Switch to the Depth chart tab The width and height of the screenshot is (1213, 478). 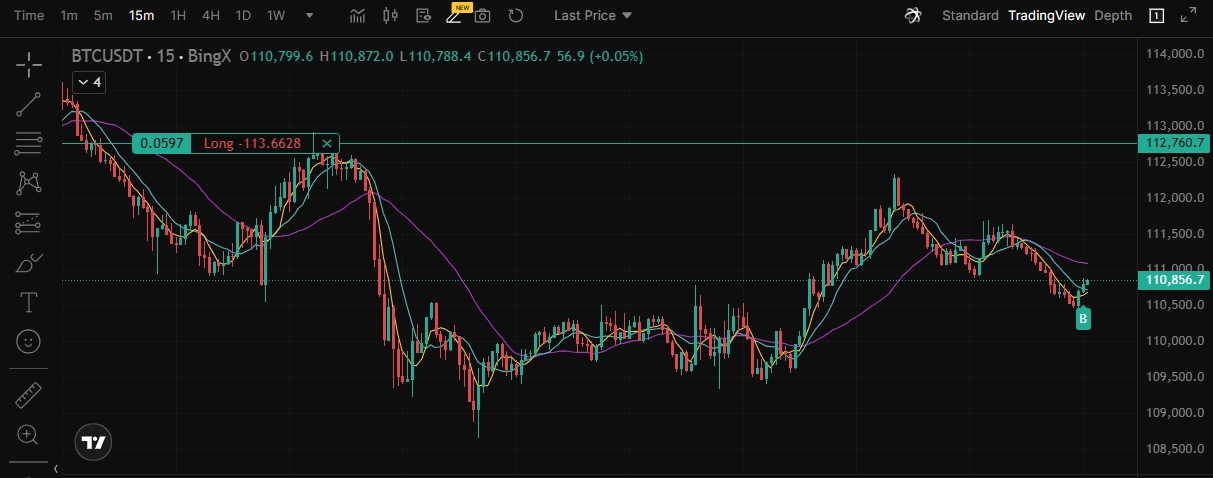(1113, 15)
